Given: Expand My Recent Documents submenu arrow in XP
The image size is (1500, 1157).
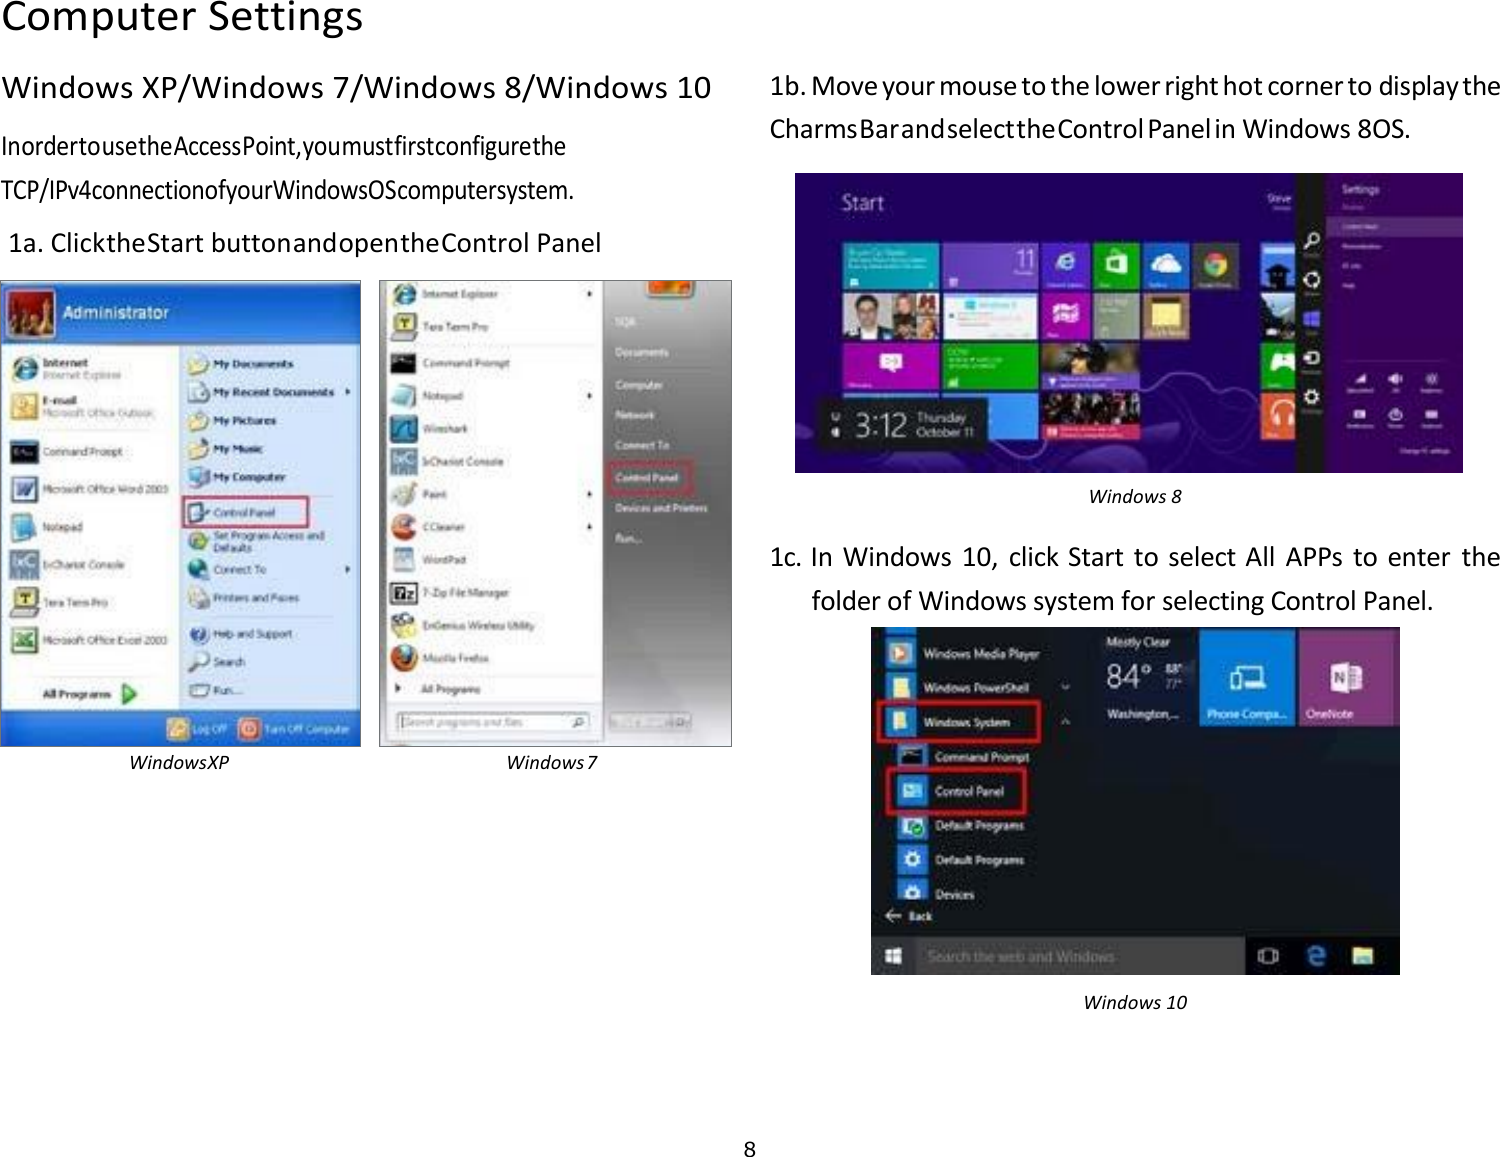Looking at the screenshot, I should [x=348, y=392].
